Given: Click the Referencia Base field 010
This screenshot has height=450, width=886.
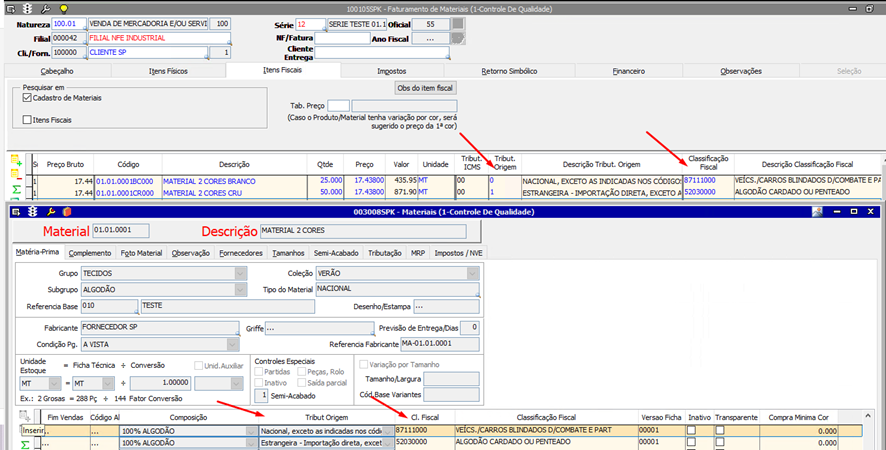Looking at the screenshot, I should [x=109, y=306].
